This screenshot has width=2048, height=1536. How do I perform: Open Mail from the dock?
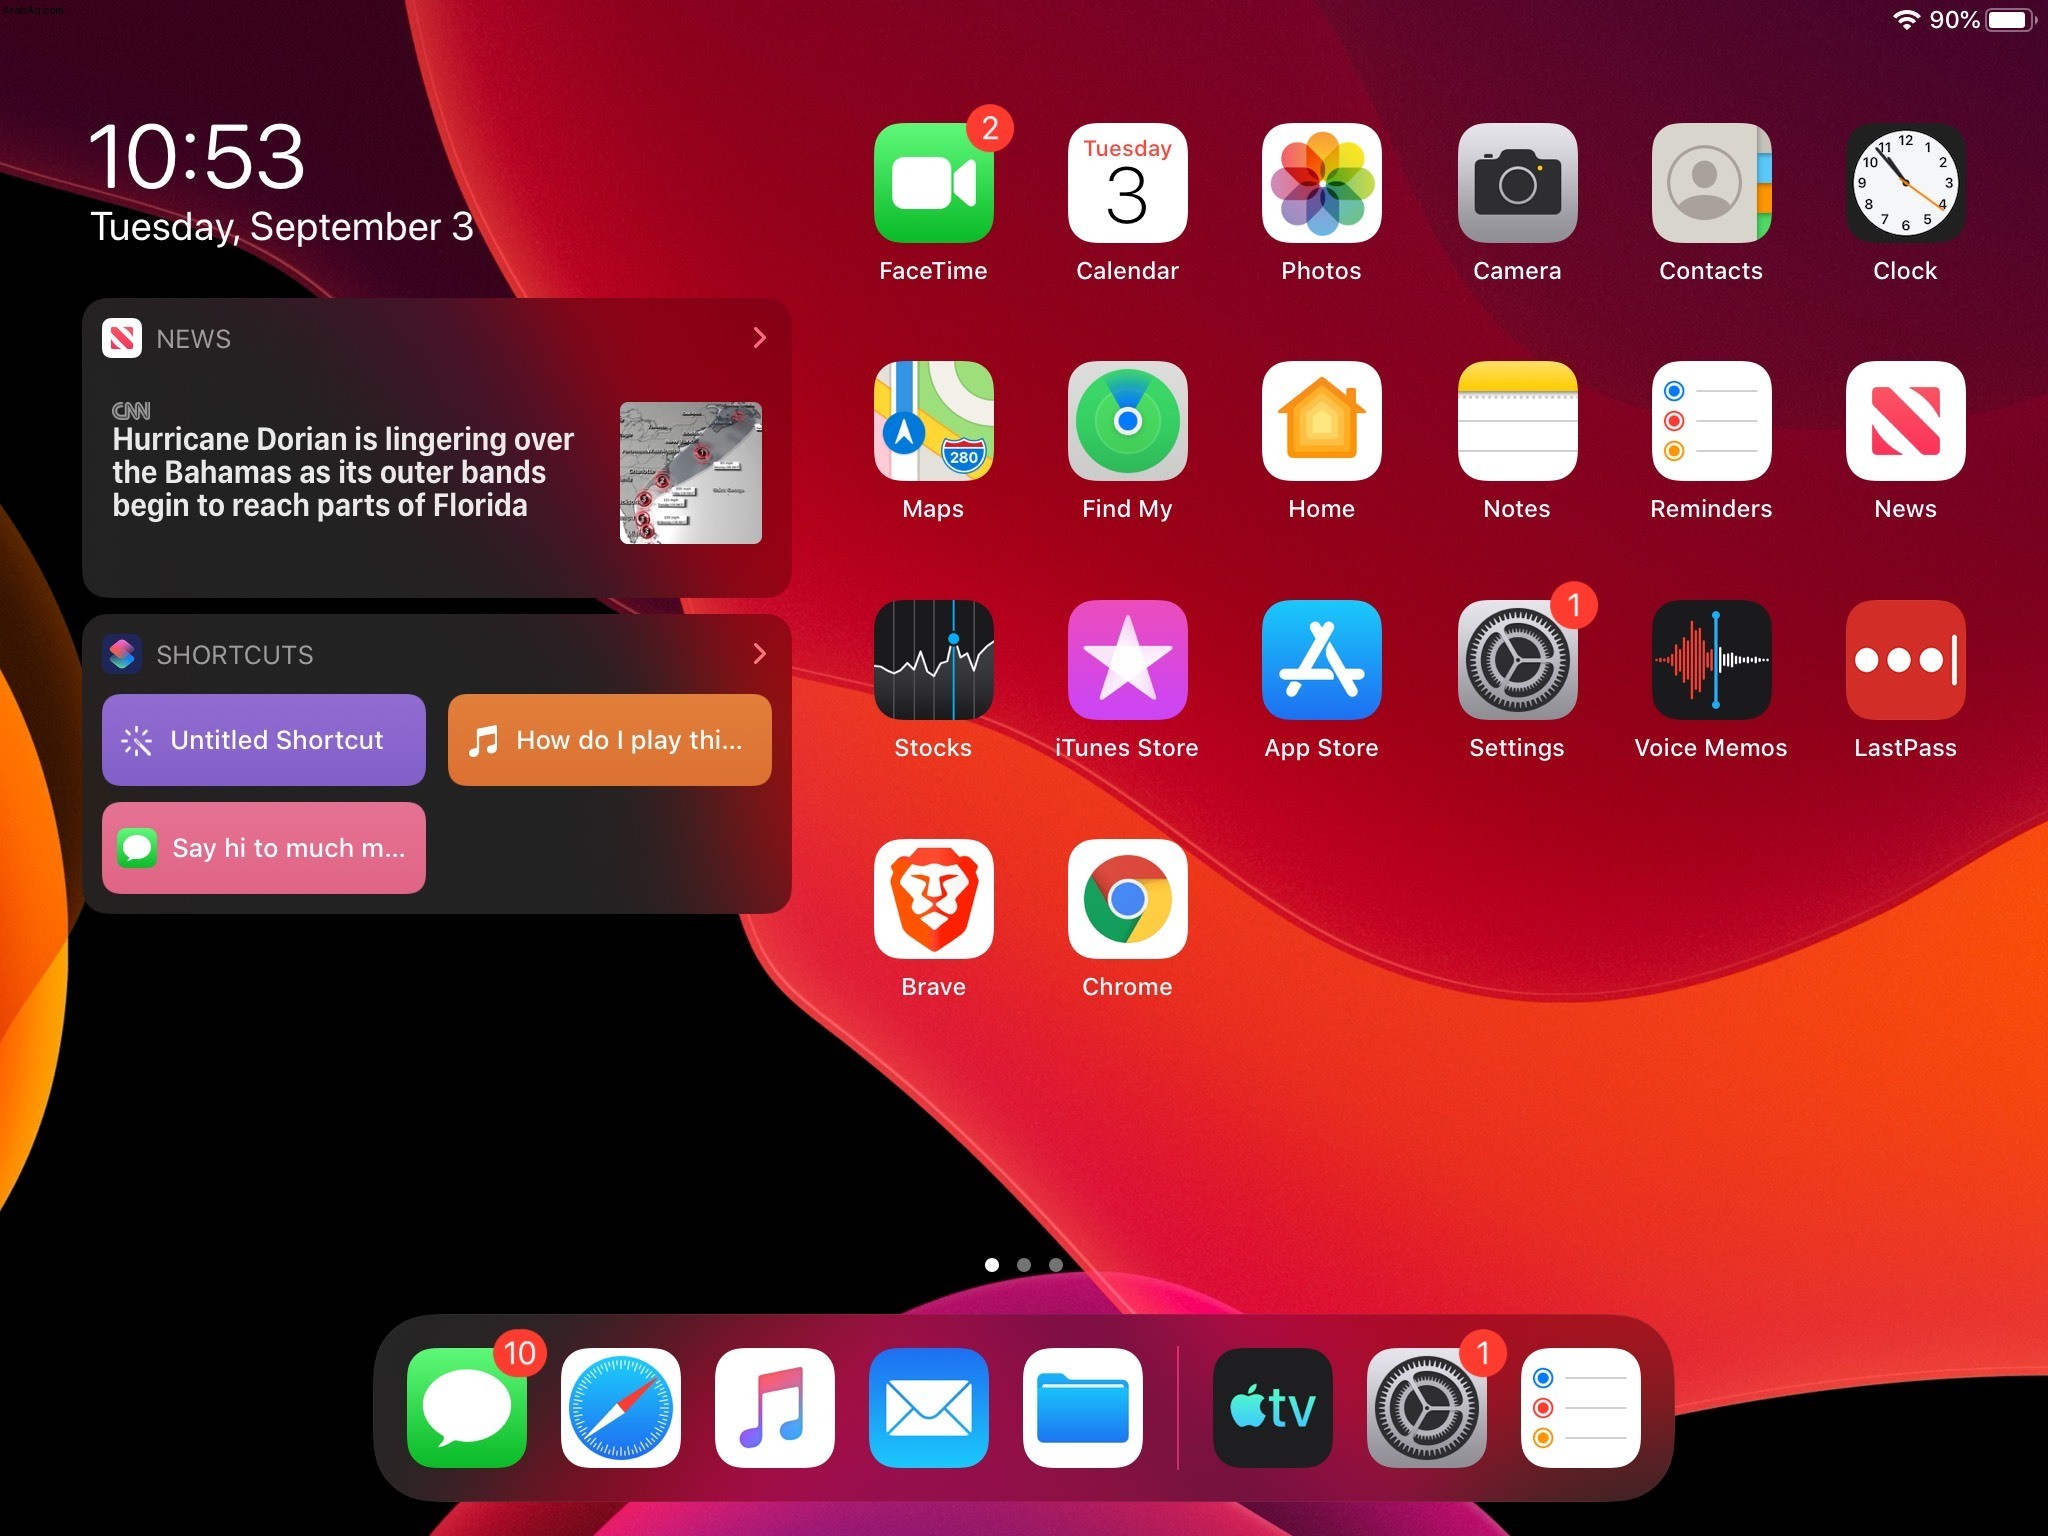pos(928,1408)
